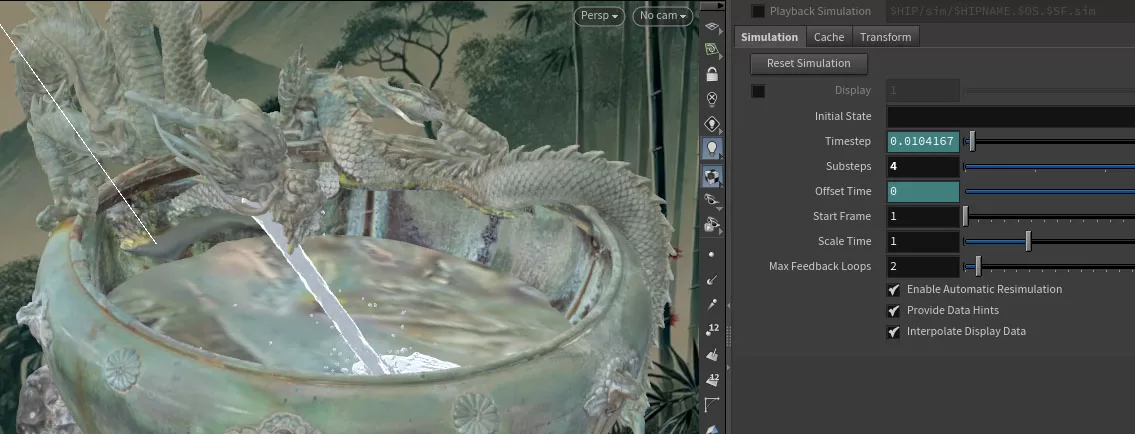
Task: Open the Transform tab
Action: tap(885, 37)
